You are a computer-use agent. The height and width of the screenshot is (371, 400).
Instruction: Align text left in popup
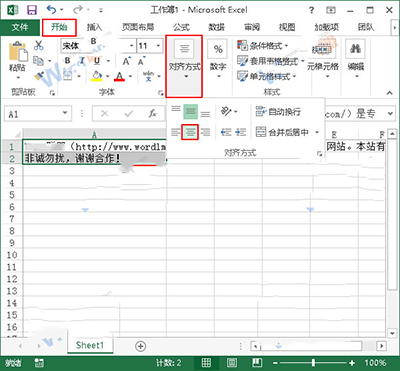coord(176,132)
